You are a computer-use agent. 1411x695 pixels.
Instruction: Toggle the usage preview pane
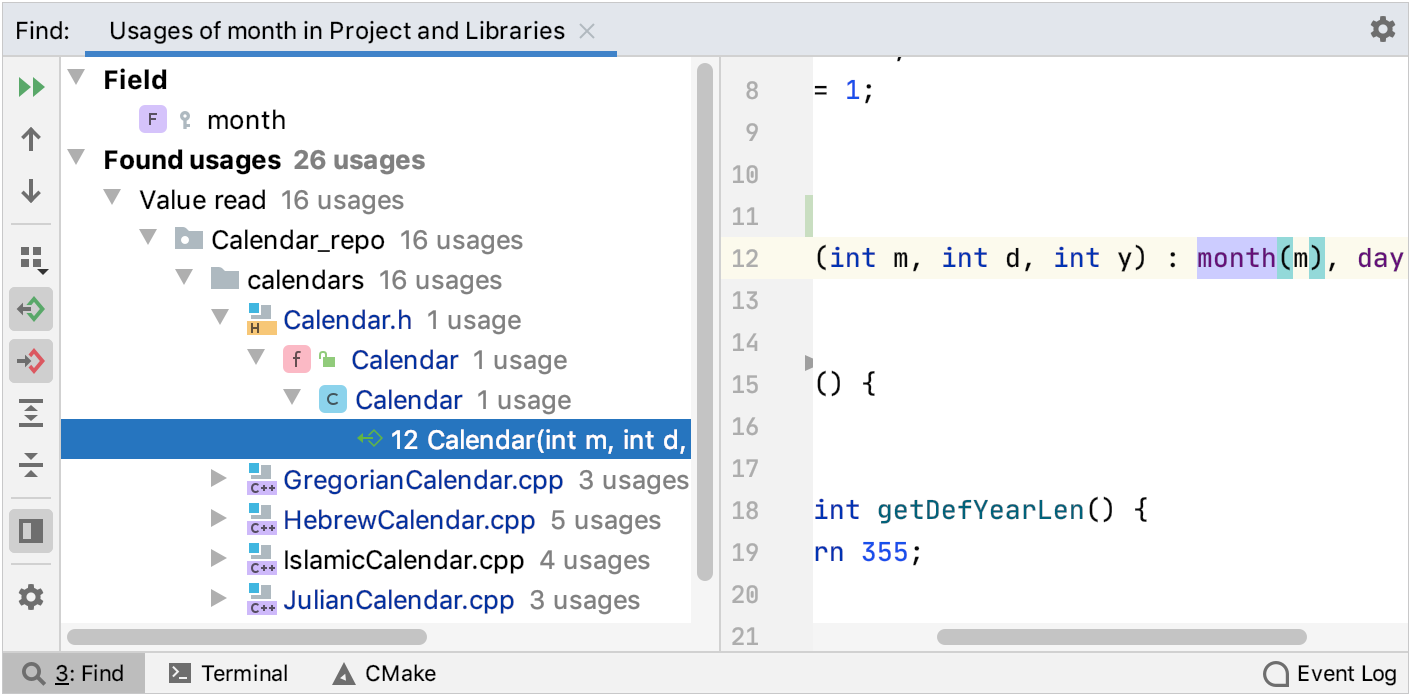coord(32,531)
